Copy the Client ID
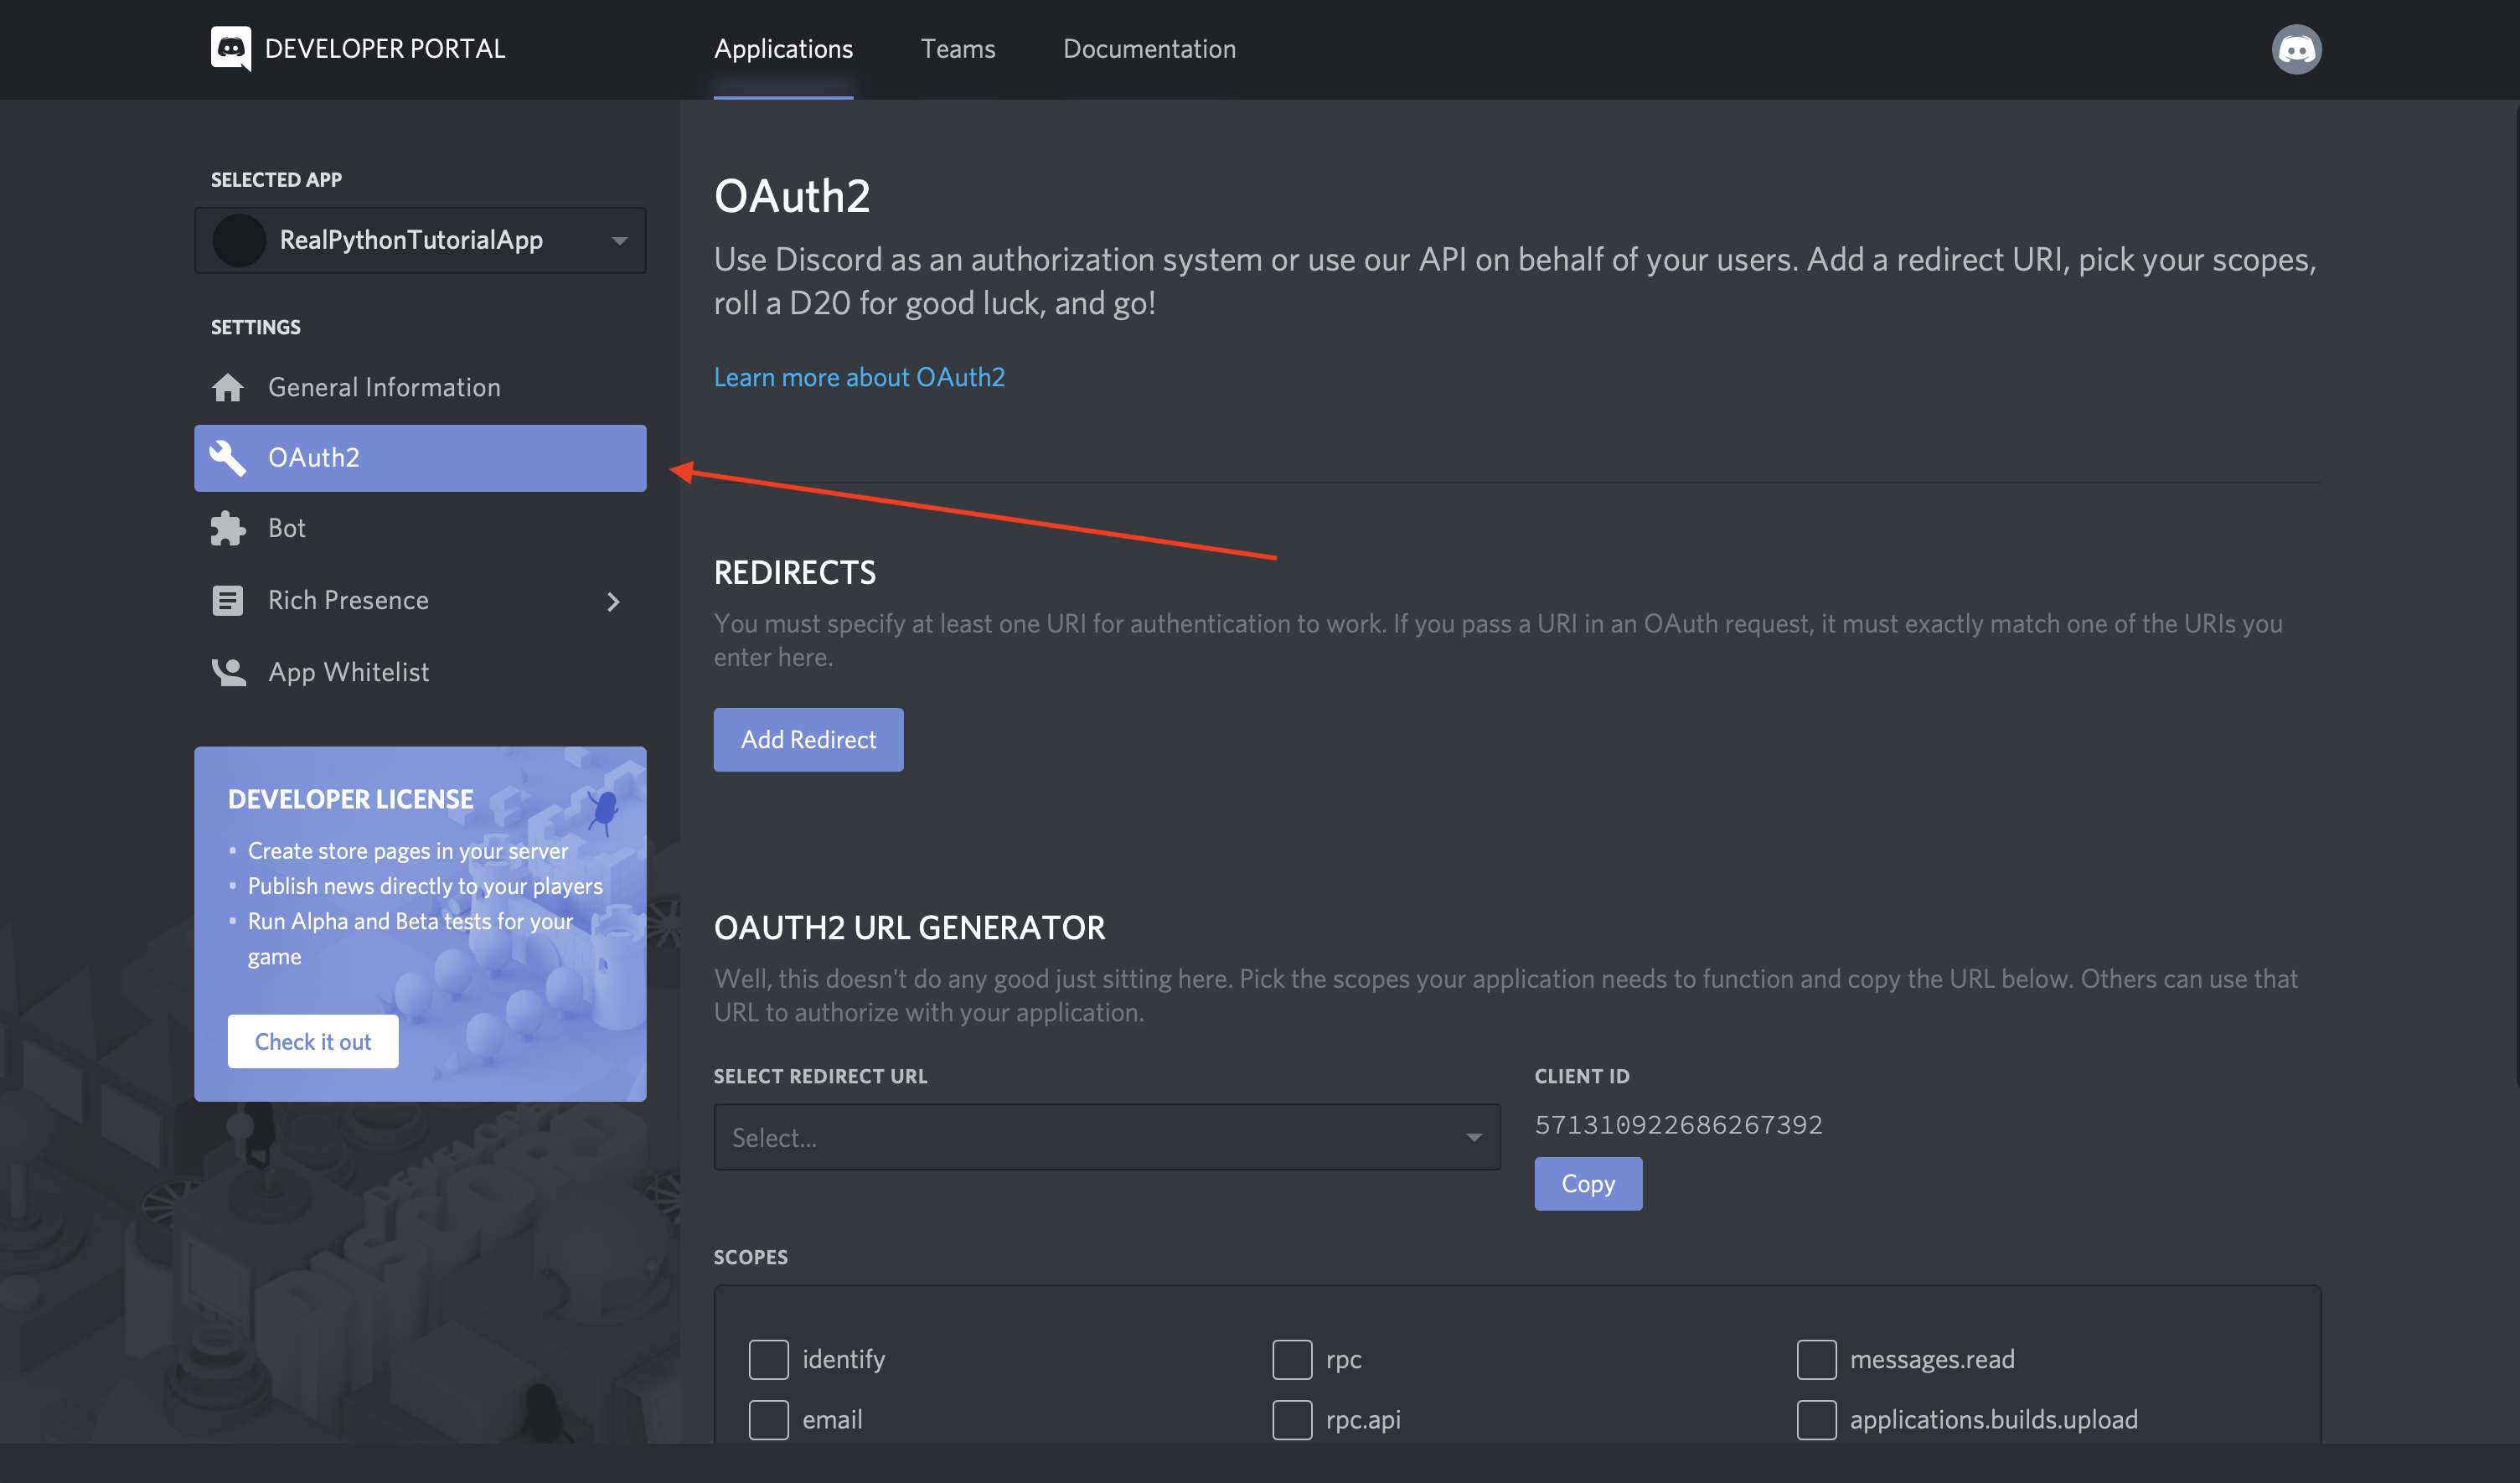2520x1483 pixels. coord(1587,1183)
